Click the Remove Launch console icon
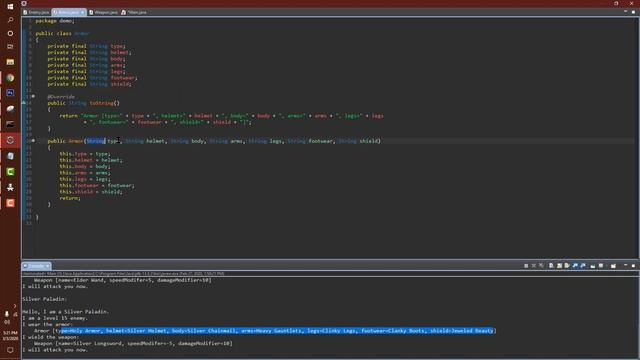 pyautogui.click(x=533, y=266)
